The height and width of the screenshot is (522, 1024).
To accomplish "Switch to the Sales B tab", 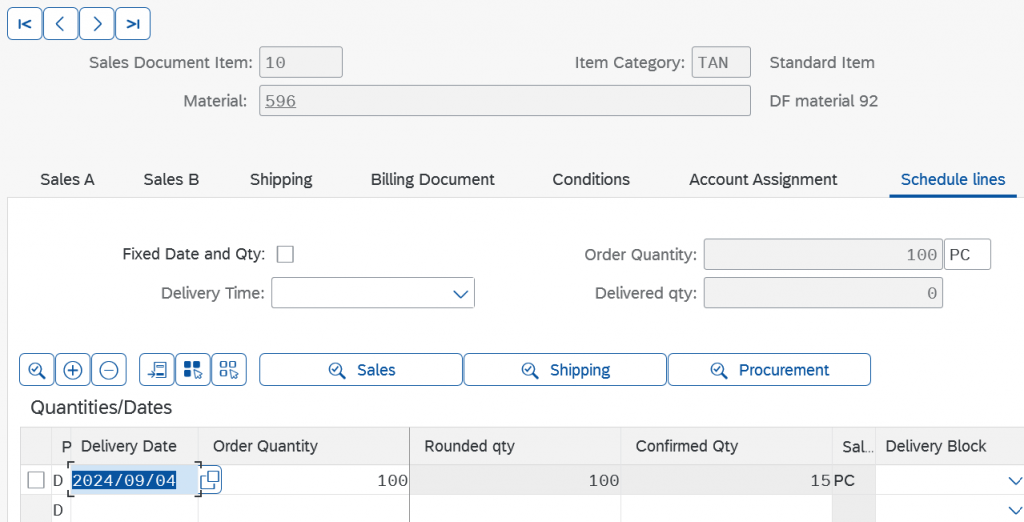I will click(x=171, y=180).
